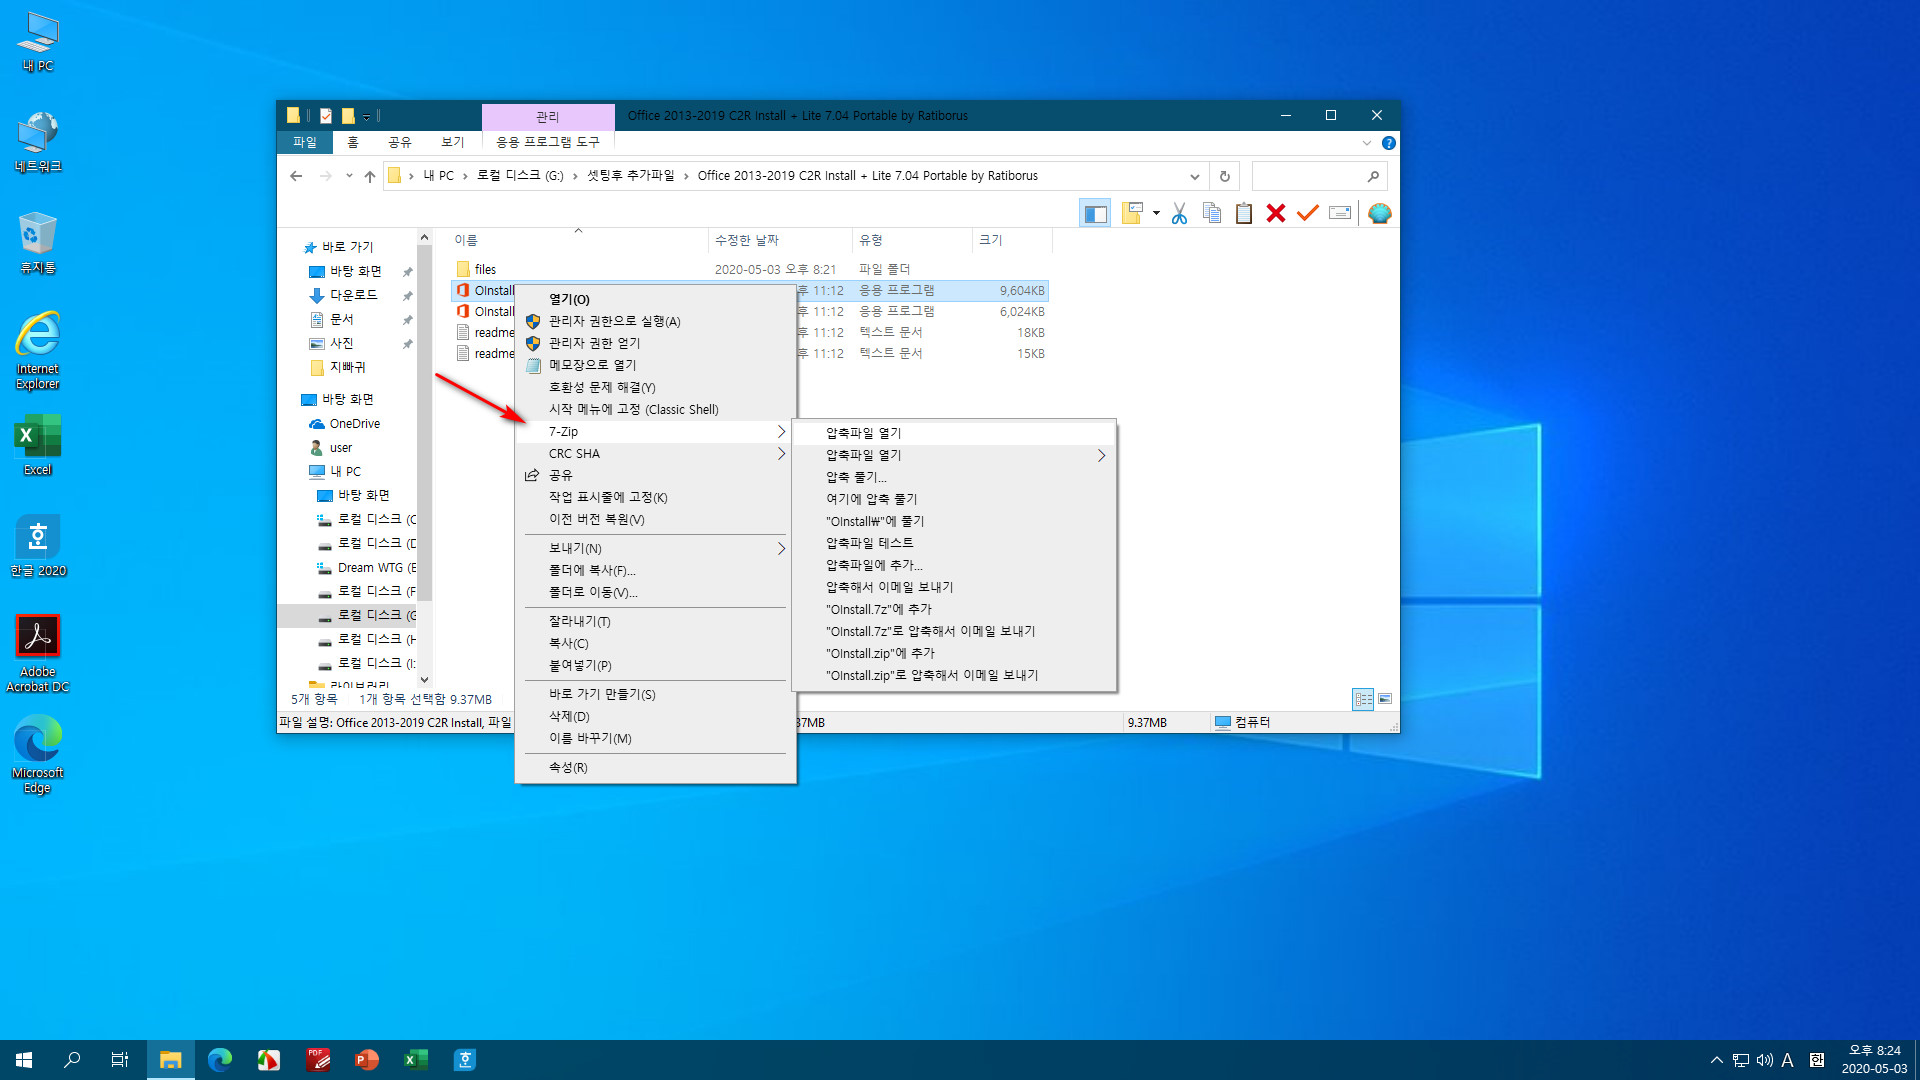Choose 여기에 압축 풀기 in 7-Zip submenu
1920x1080 pixels.
point(954,500)
